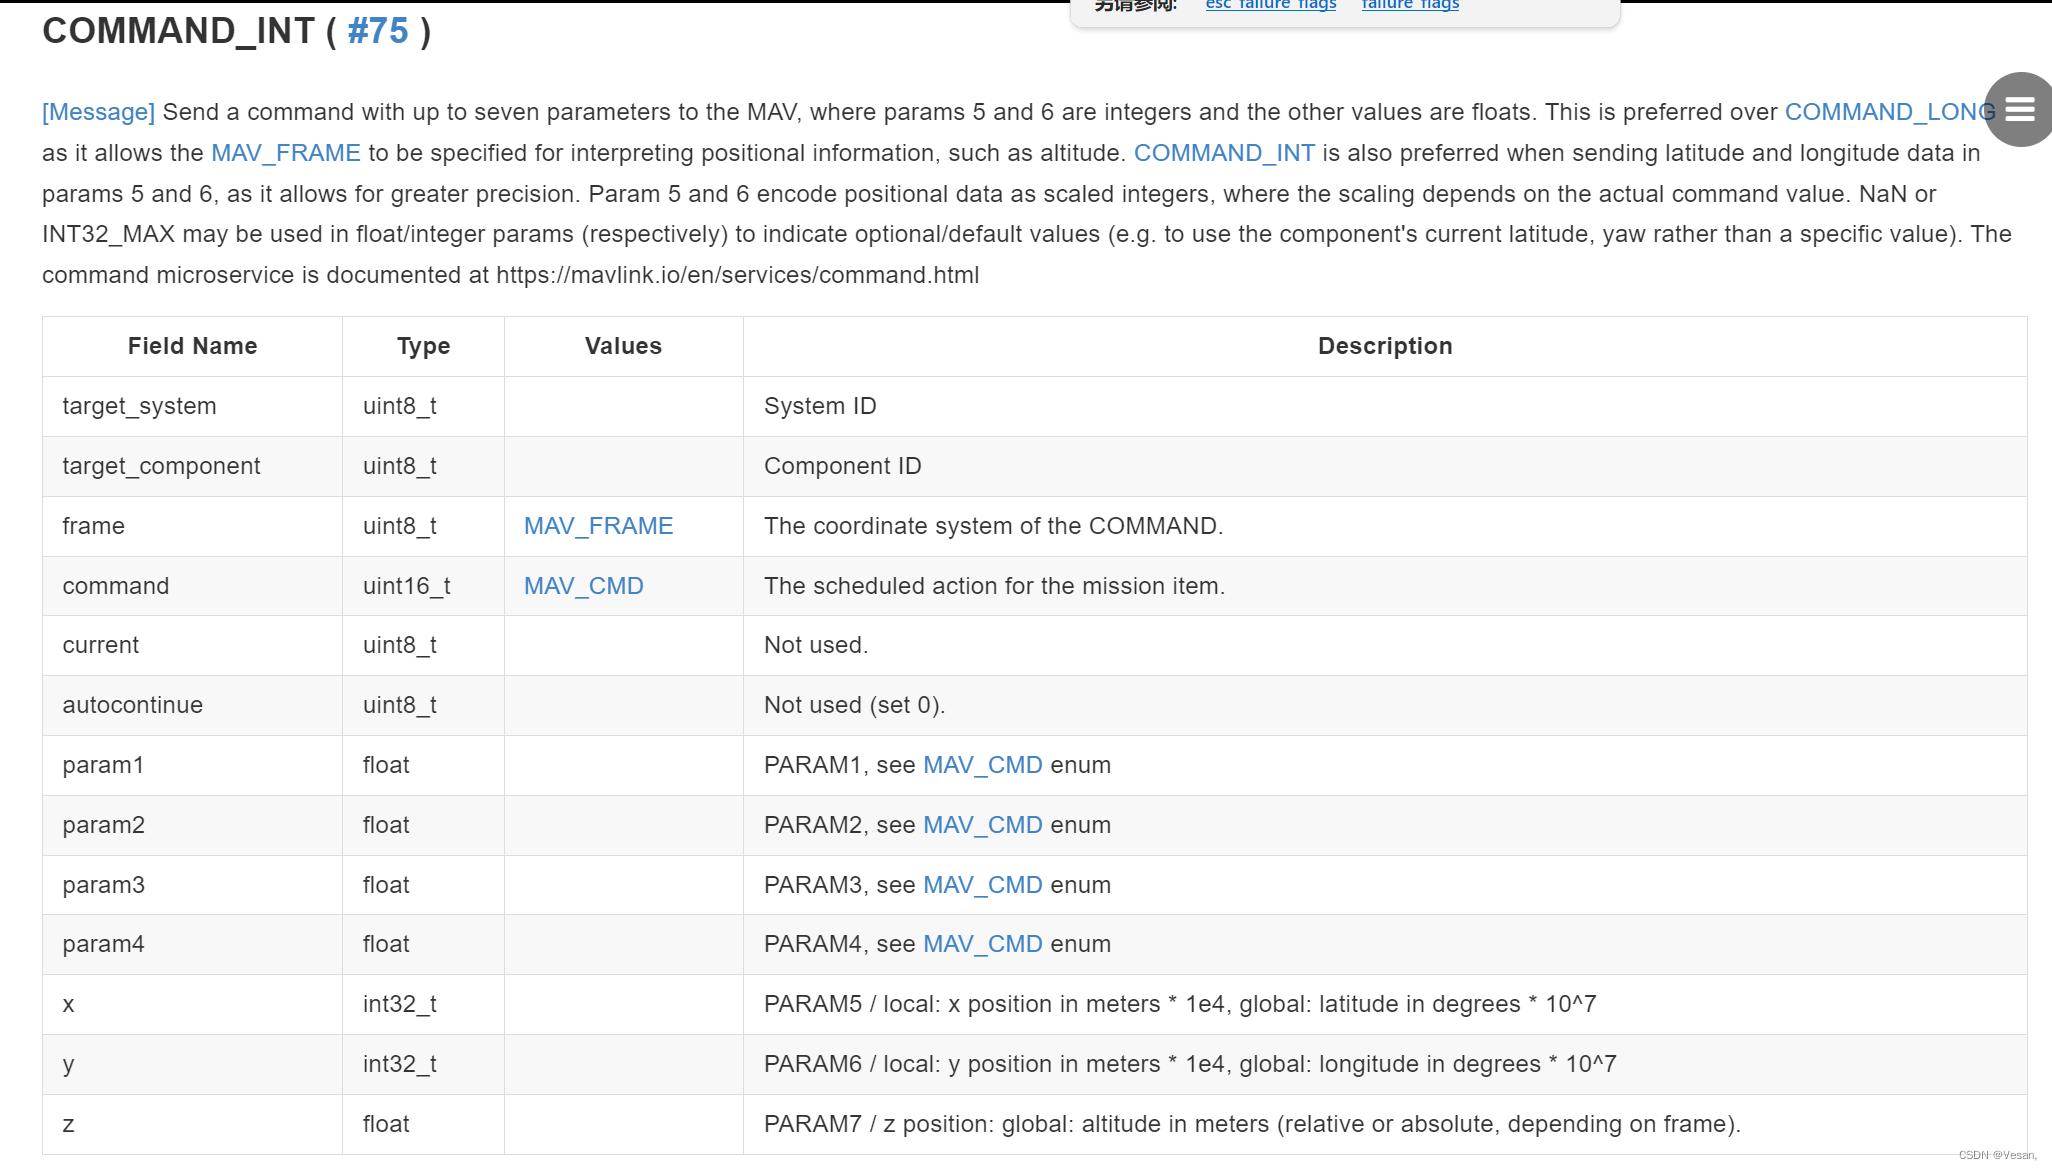2052x1170 pixels.
Task: Click the "Description" column header
Action: pyautogui.click(x=1384, y=346)
